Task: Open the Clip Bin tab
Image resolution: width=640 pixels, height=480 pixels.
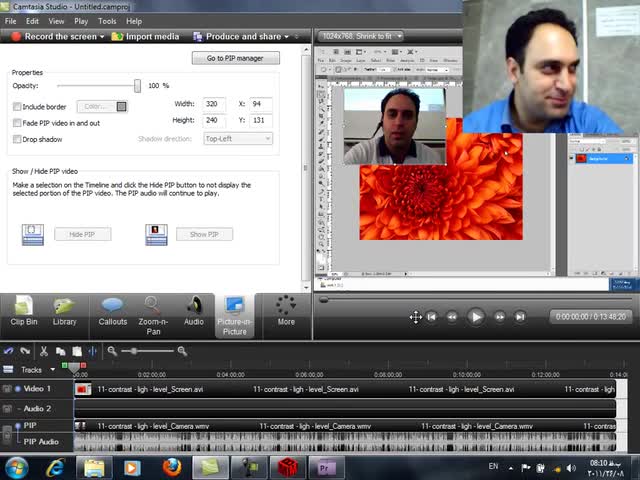Action: [x=24, y=312]
